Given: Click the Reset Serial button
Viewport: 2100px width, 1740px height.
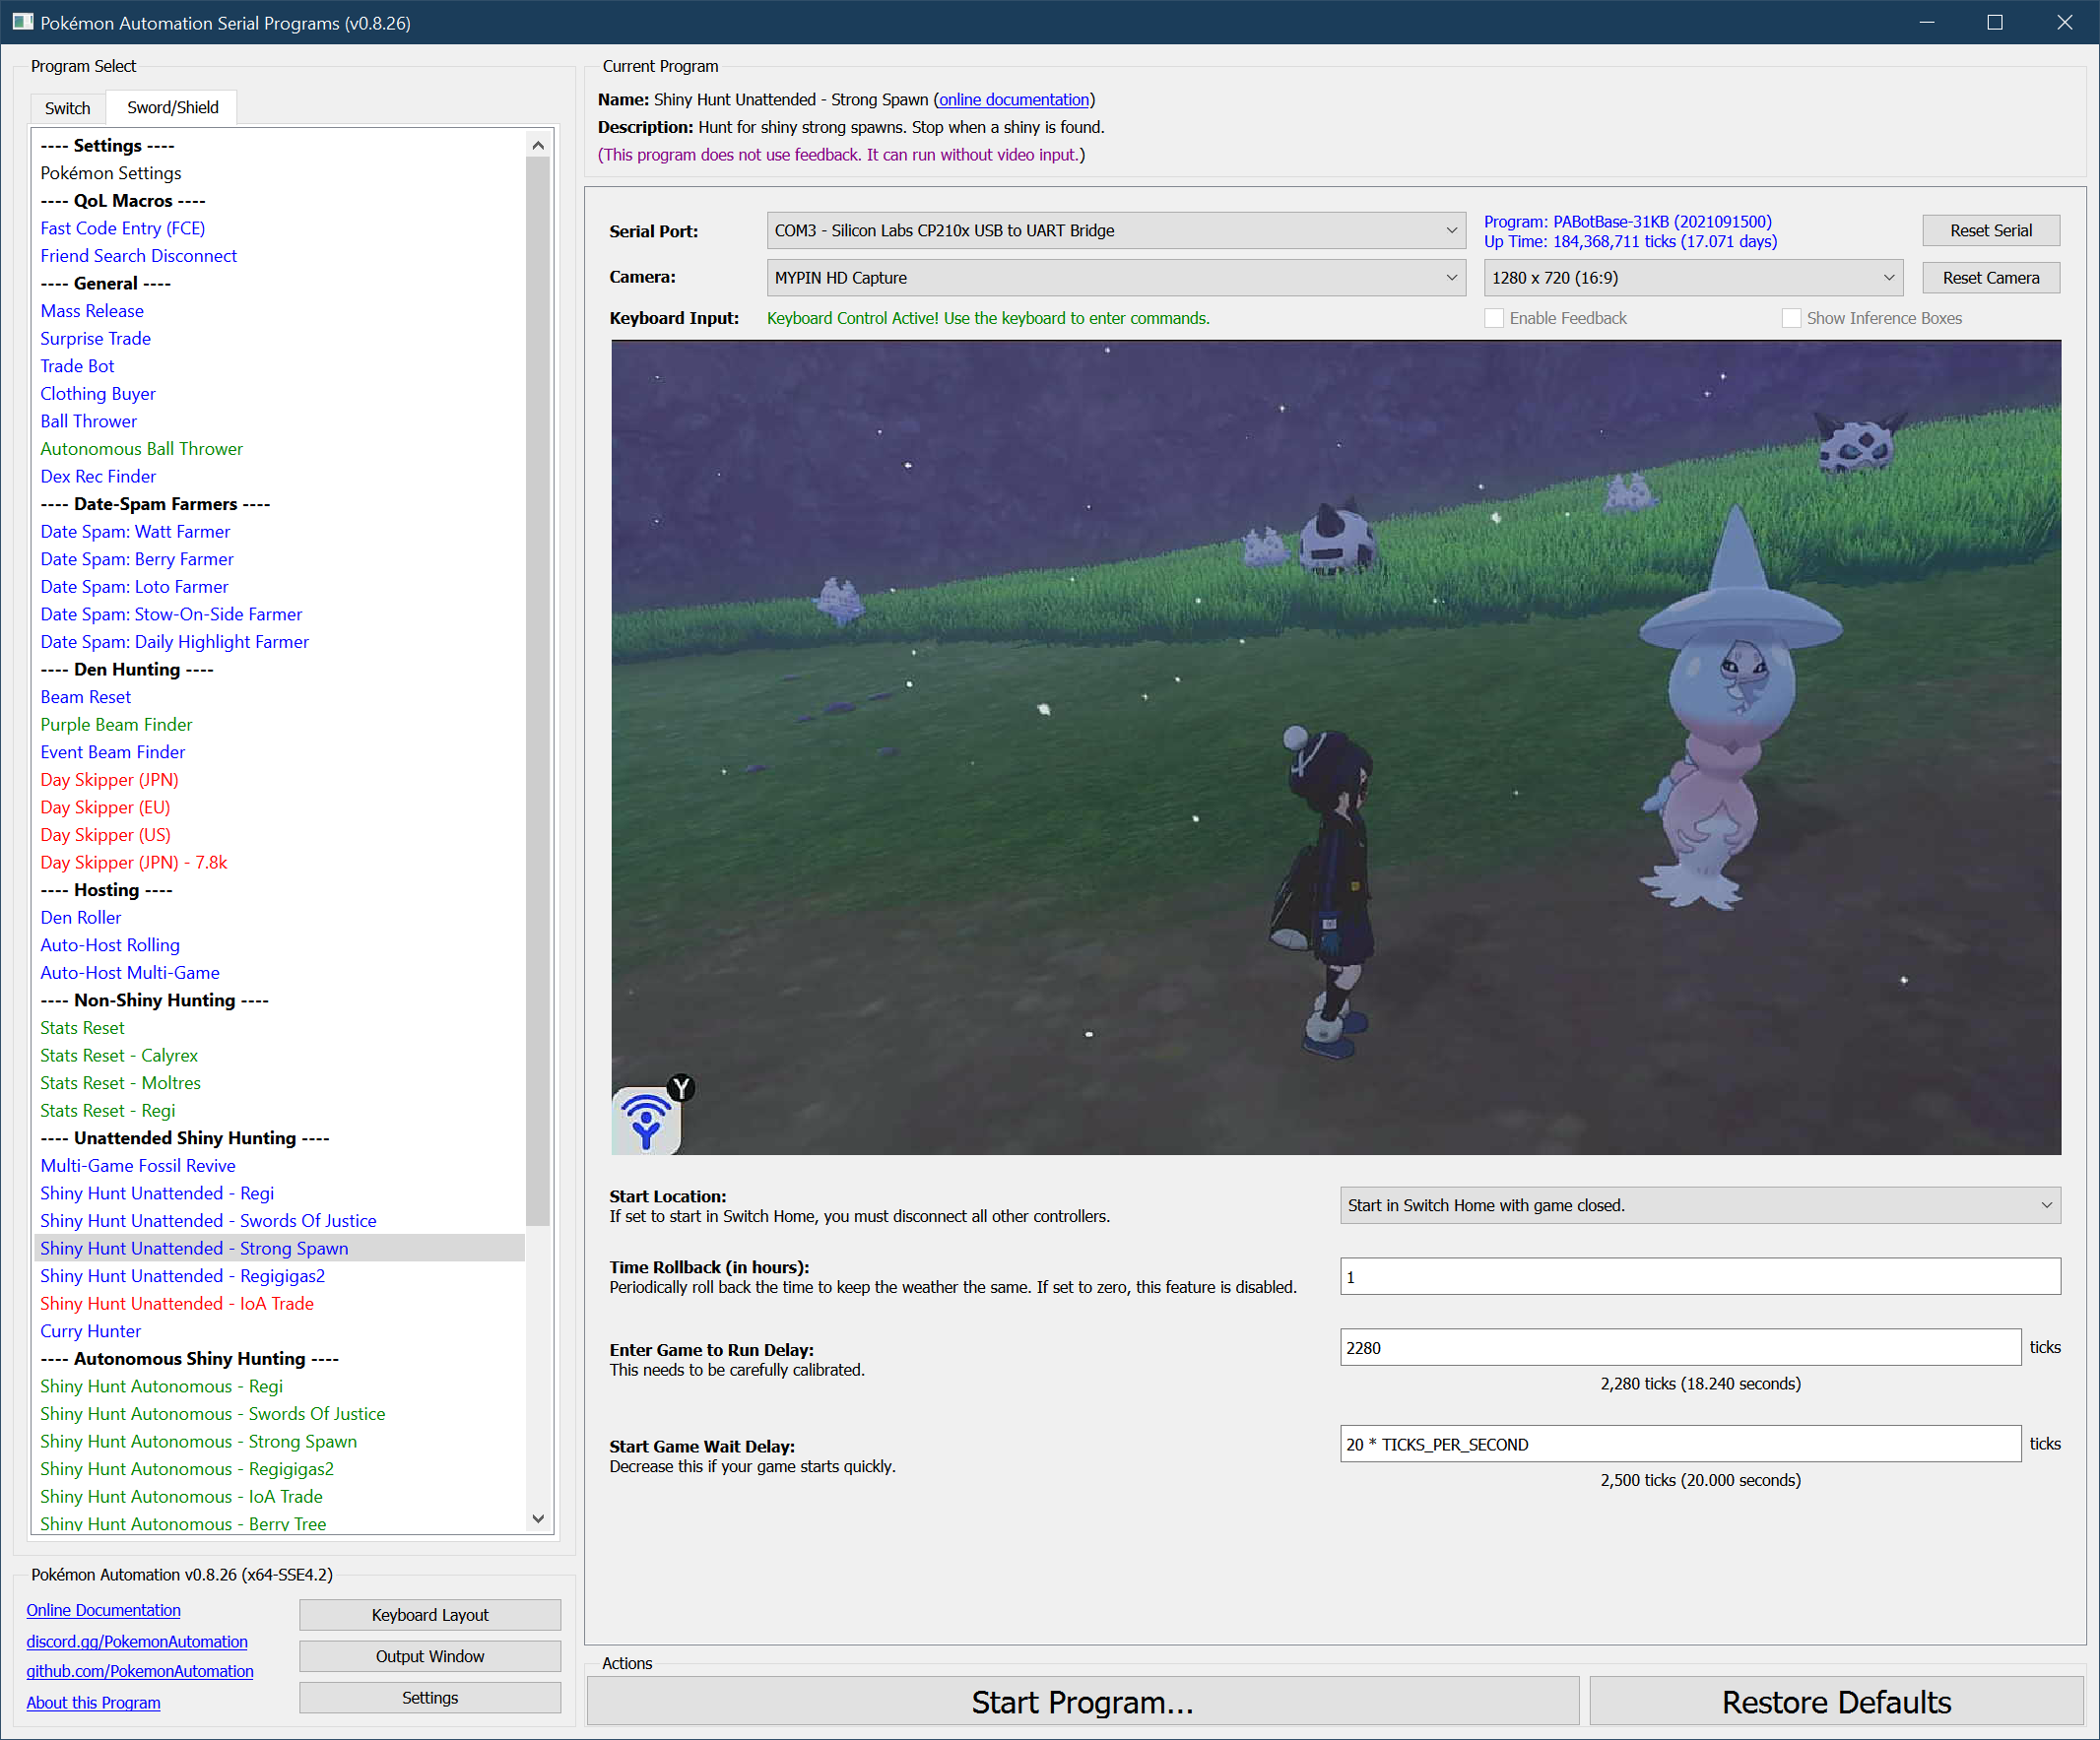Looking at the screenshot, I should (x=1990, y=231).
